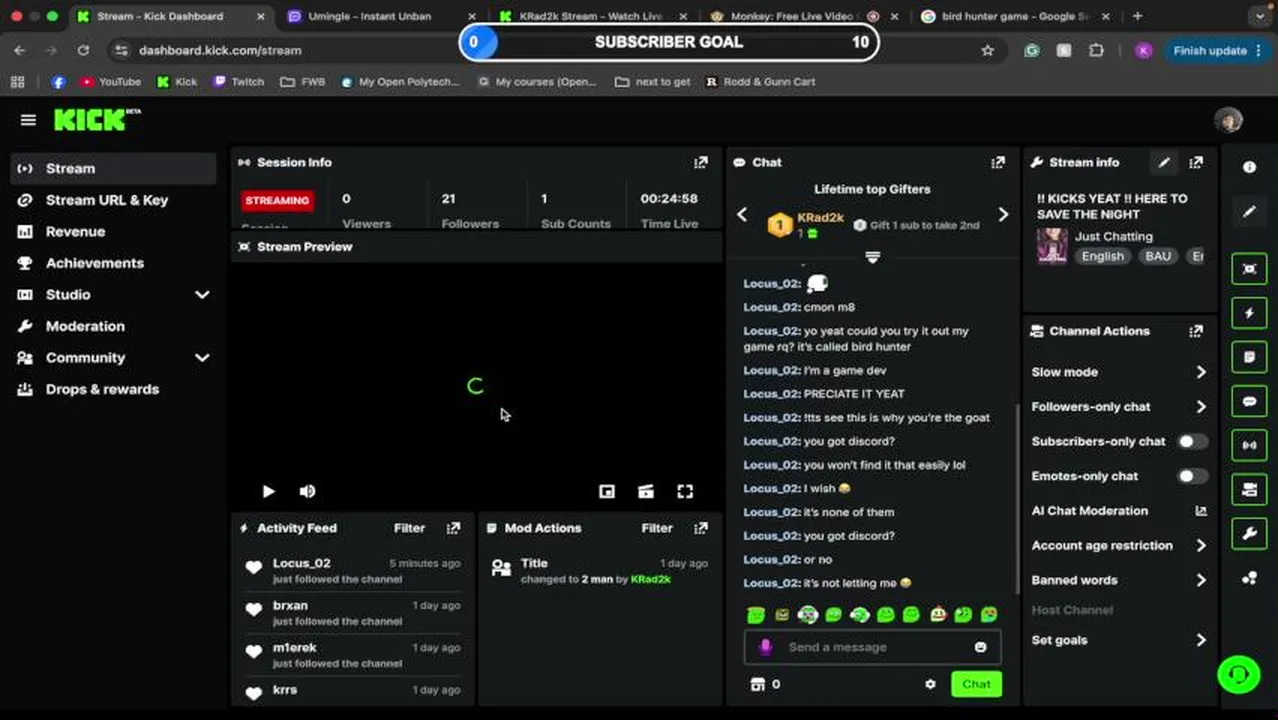Click the pencil icon in right sidebar
Screen dimensions: 1278x720
point(1249,212)
